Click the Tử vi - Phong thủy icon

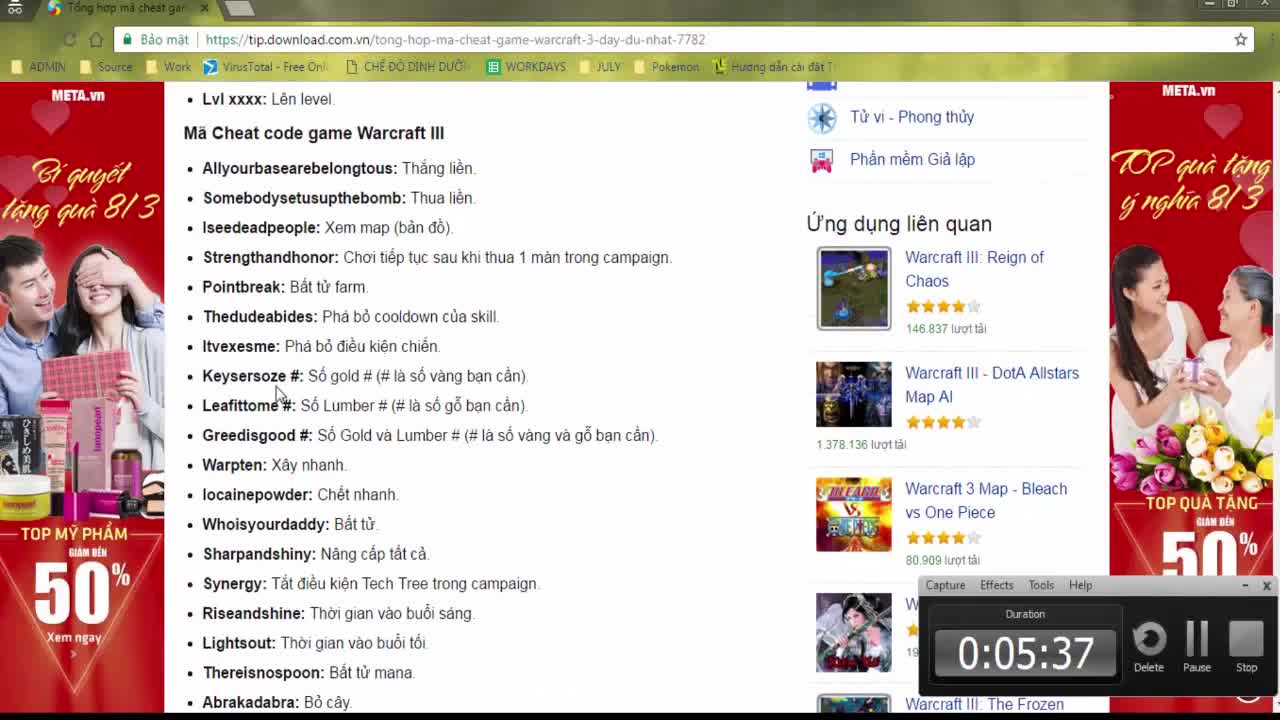(822, 118)
